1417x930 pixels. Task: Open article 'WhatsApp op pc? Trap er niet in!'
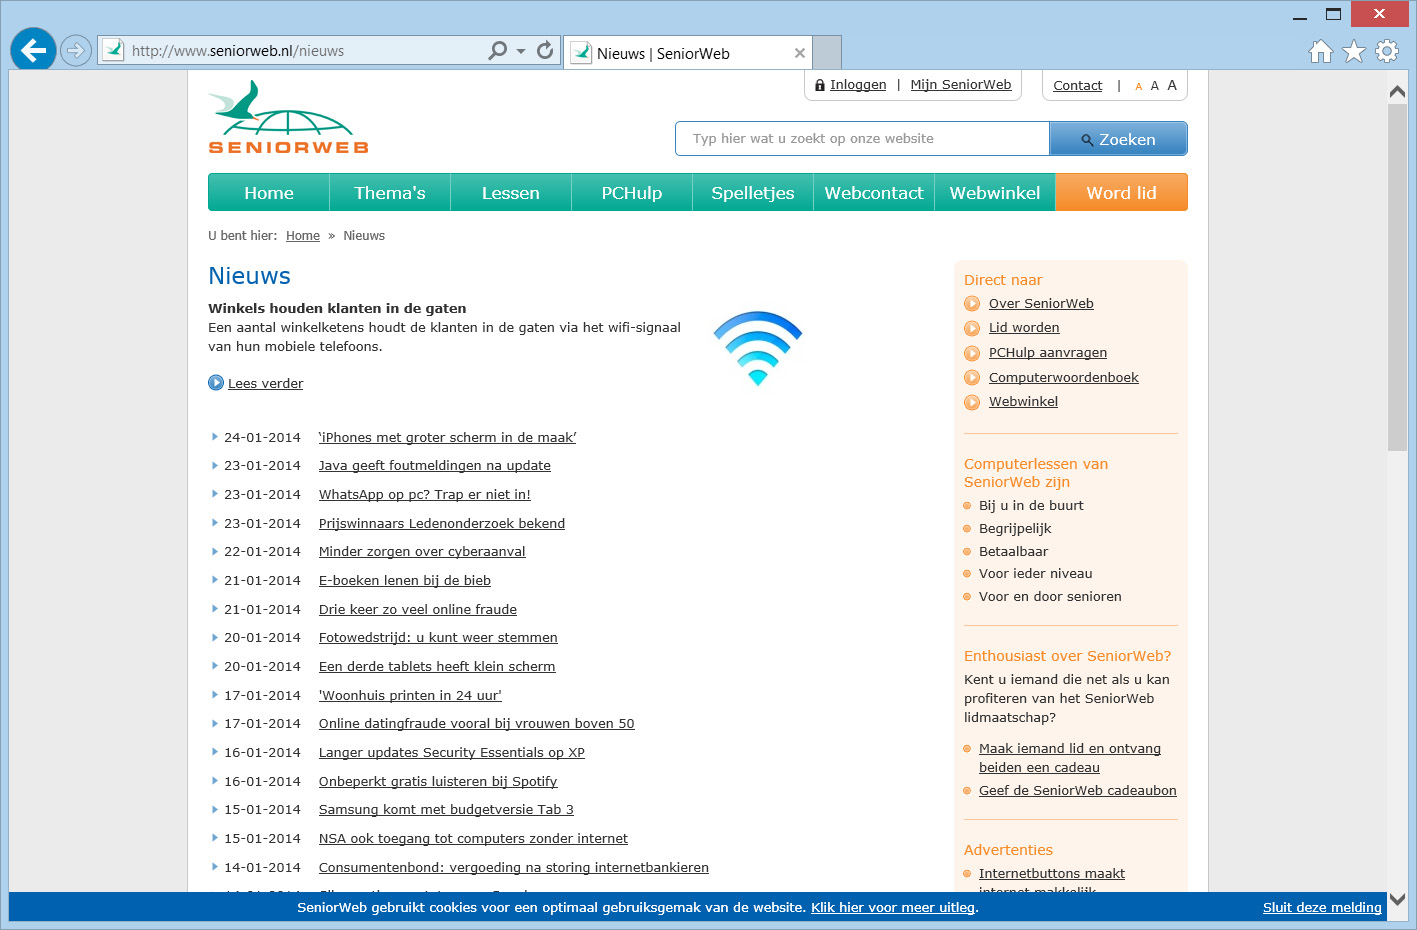pyautogui.click(x=425, y=495)
